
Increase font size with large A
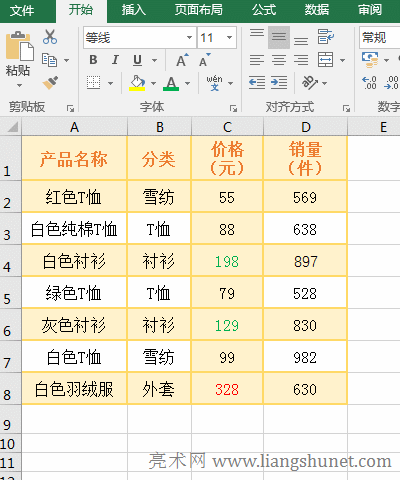(182, 60)
